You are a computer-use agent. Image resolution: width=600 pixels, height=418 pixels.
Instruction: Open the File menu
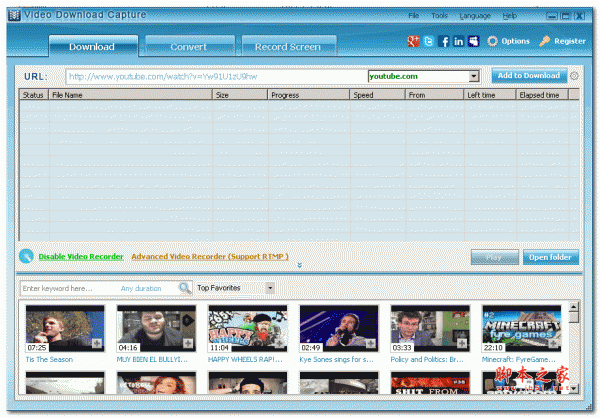[414, 16]
